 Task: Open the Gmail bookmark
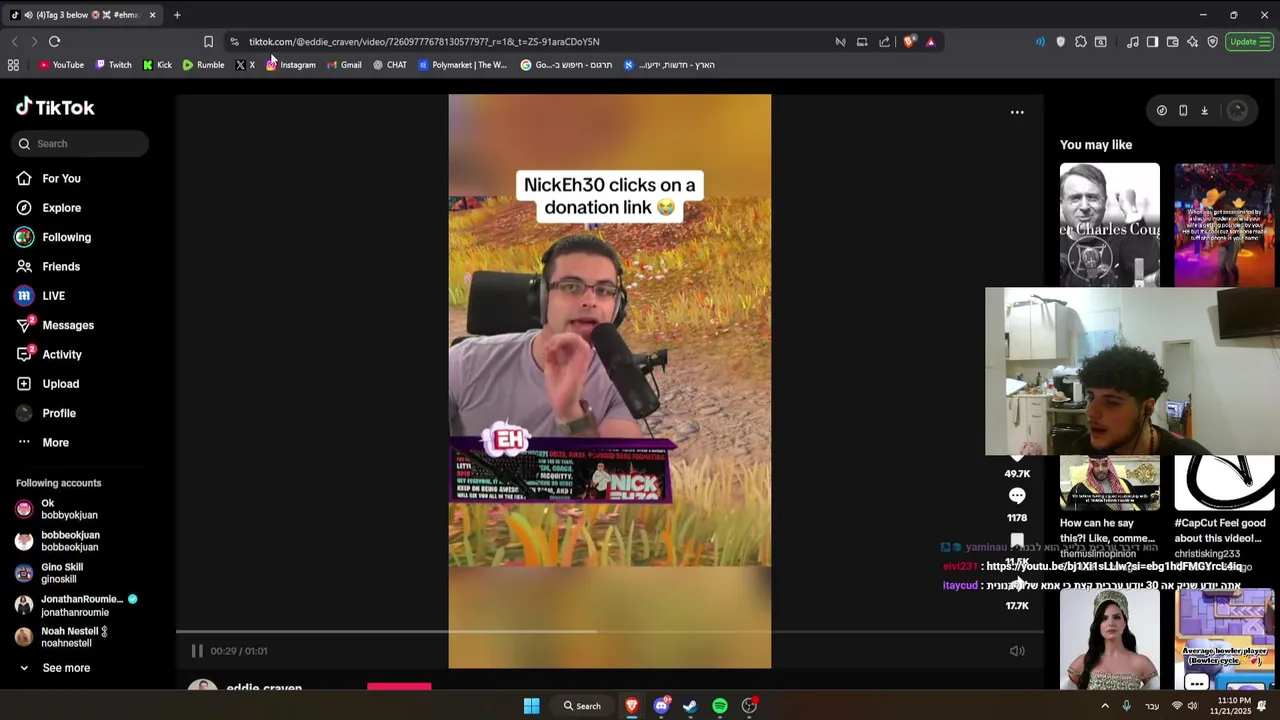[344, 65]
